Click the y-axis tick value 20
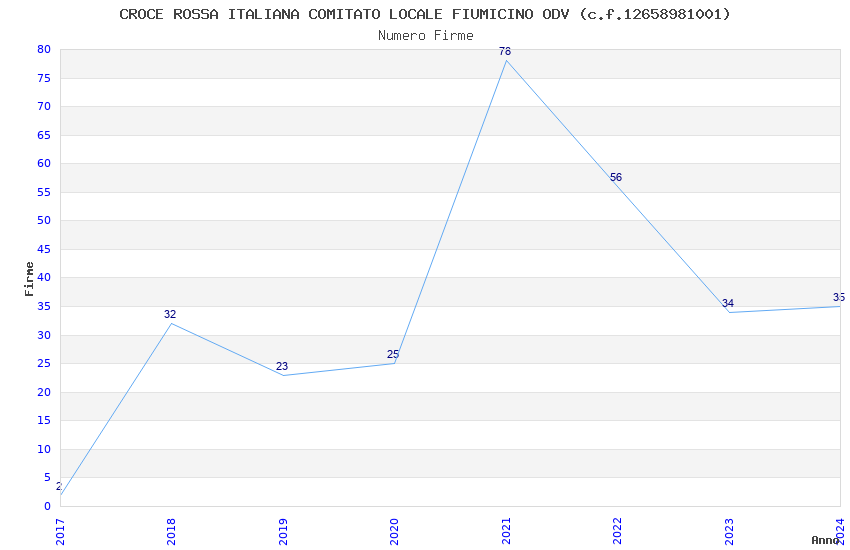This screenshot has width=850, height=550. (x=44, y=392)
